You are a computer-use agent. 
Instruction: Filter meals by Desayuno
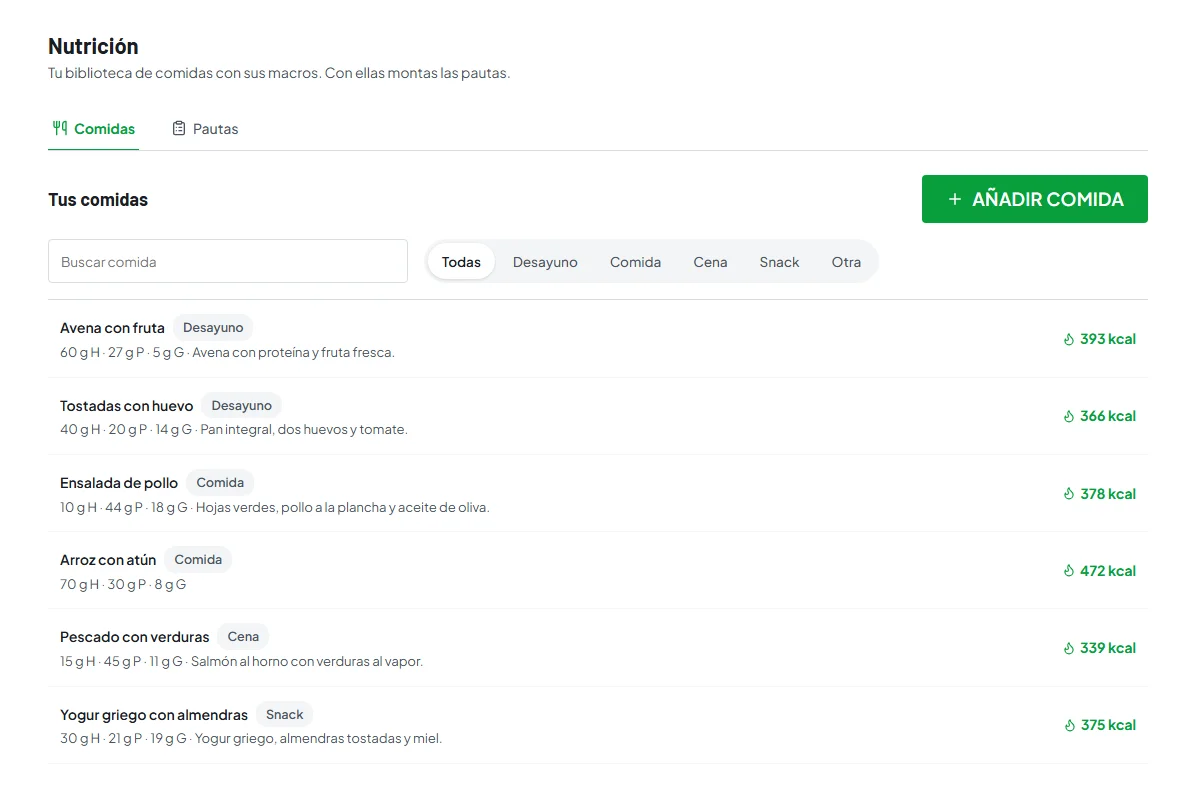545,262
